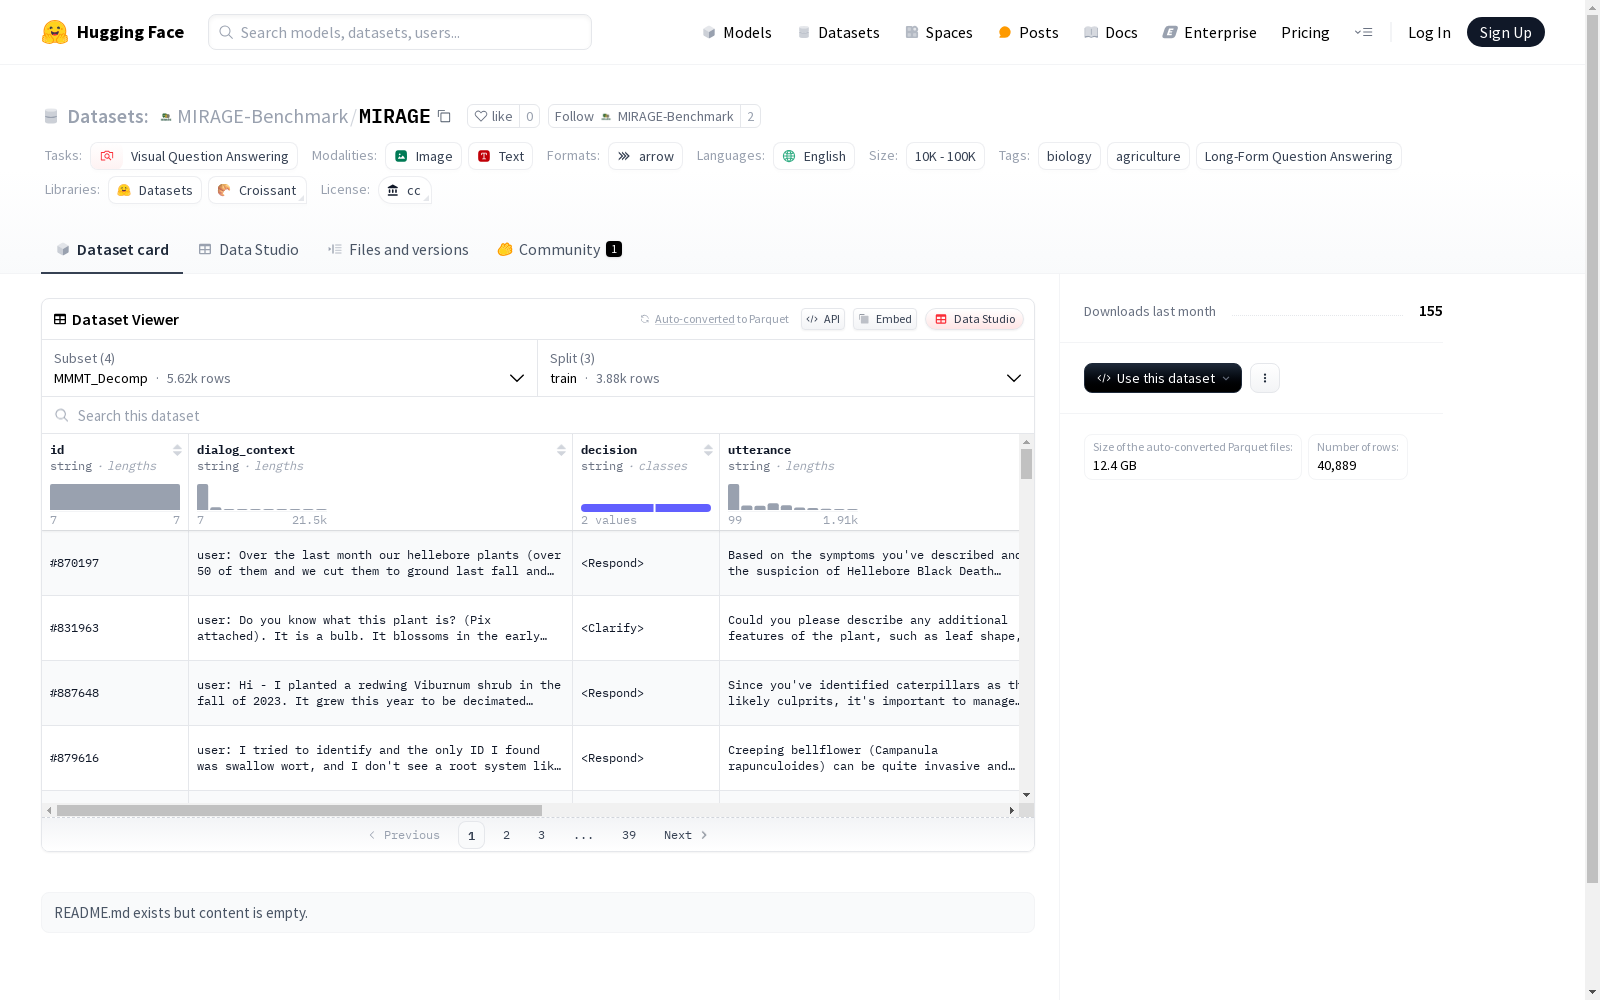Click the Datasets stack icon beside the title
1600x1000 pixels.
point(51,116)
